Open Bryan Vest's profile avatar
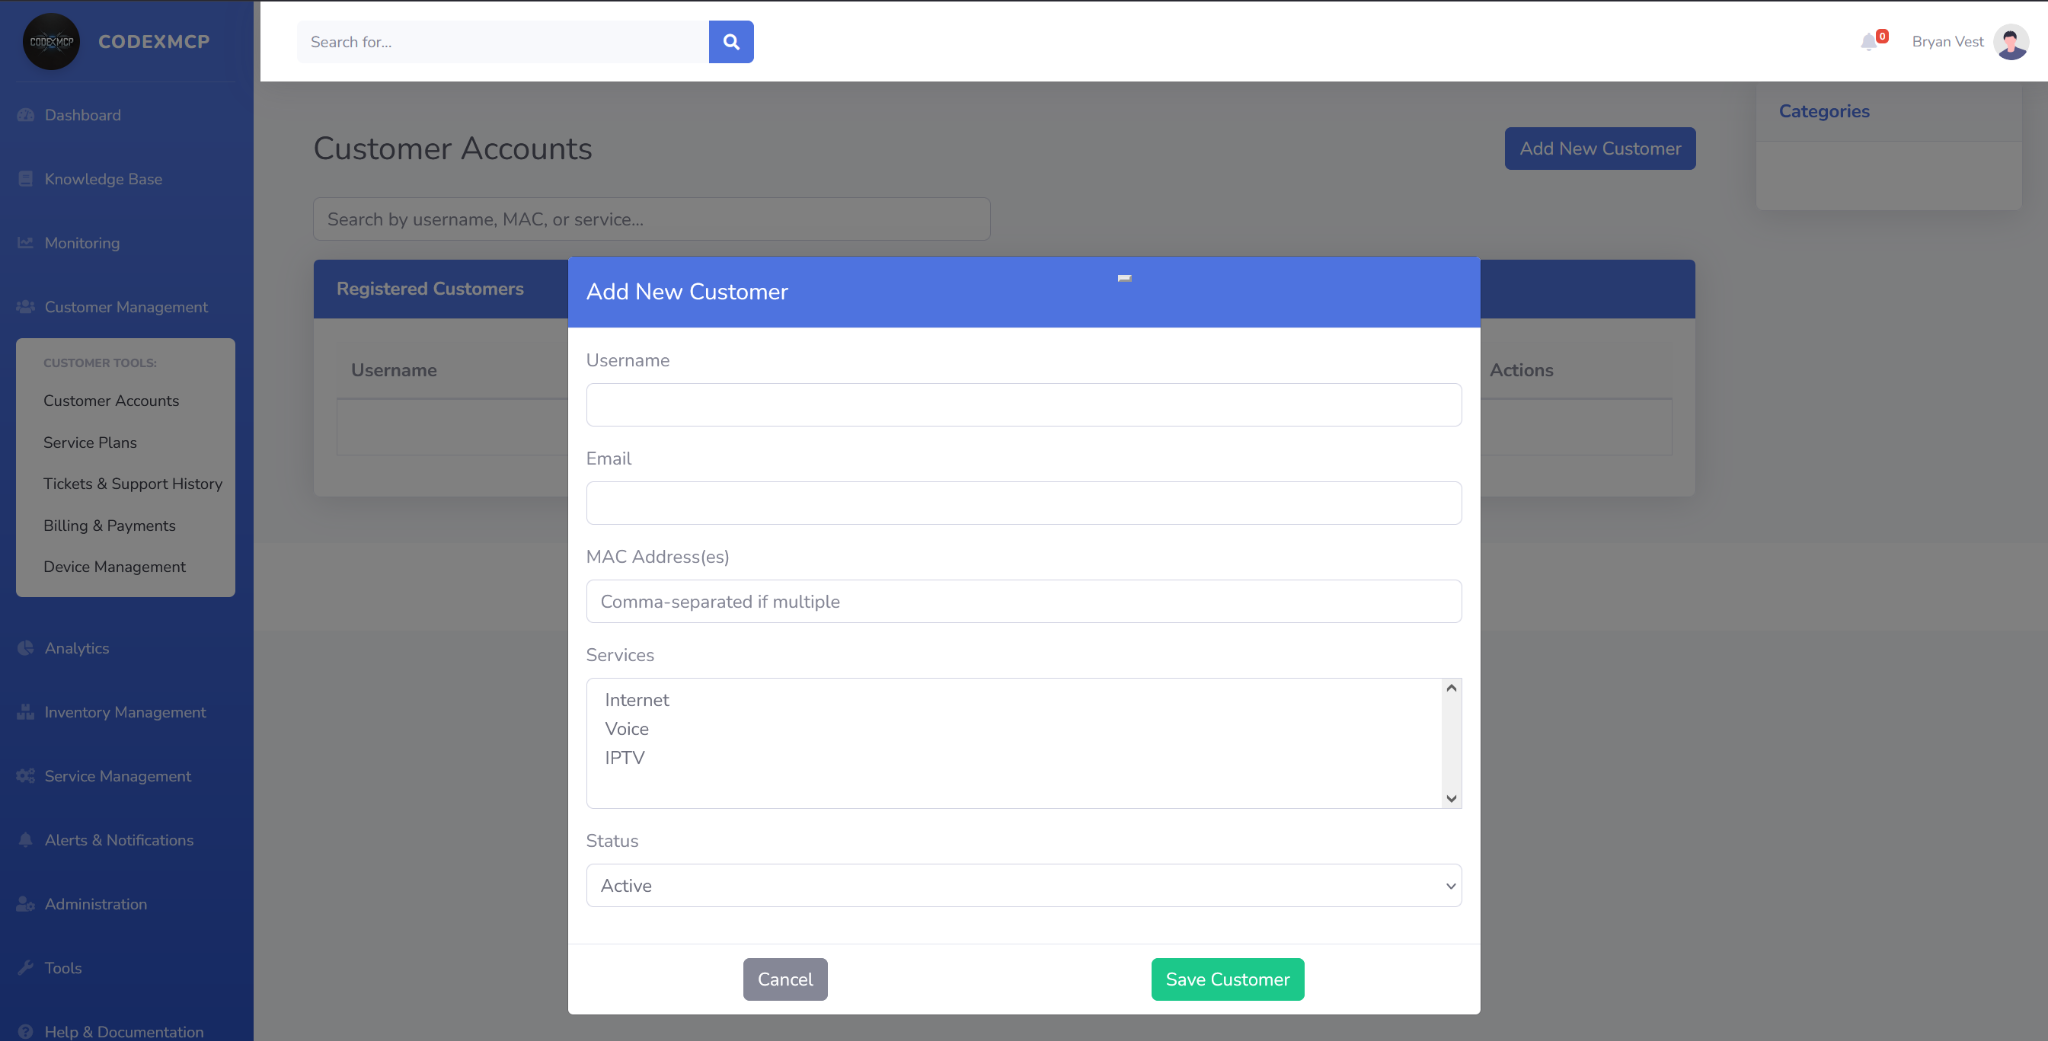This screenshot has height=1041, width=2048. (2011, 42)
